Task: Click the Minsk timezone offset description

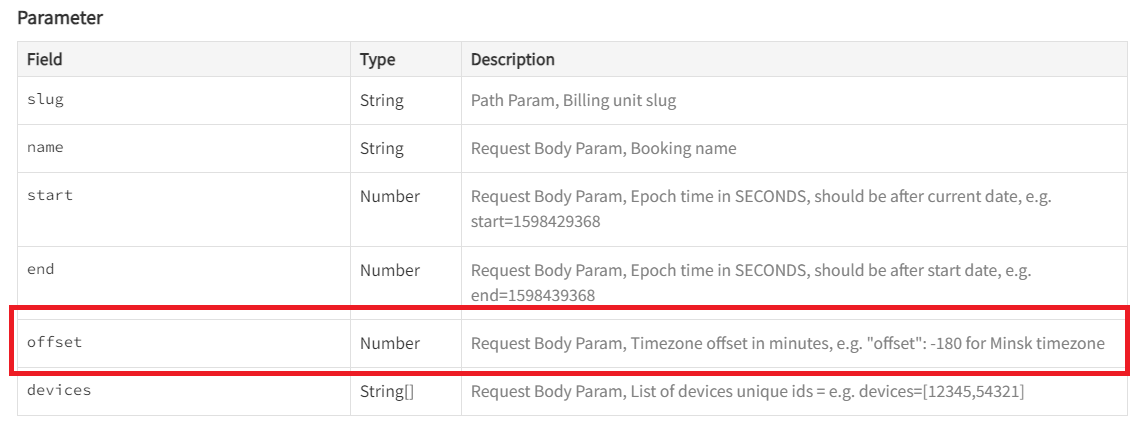Action: point(788,343)
